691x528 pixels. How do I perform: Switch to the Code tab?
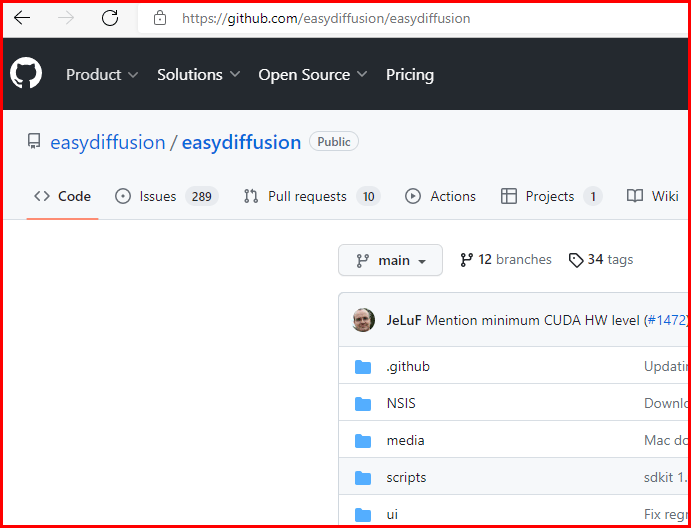tap(62, 196)
